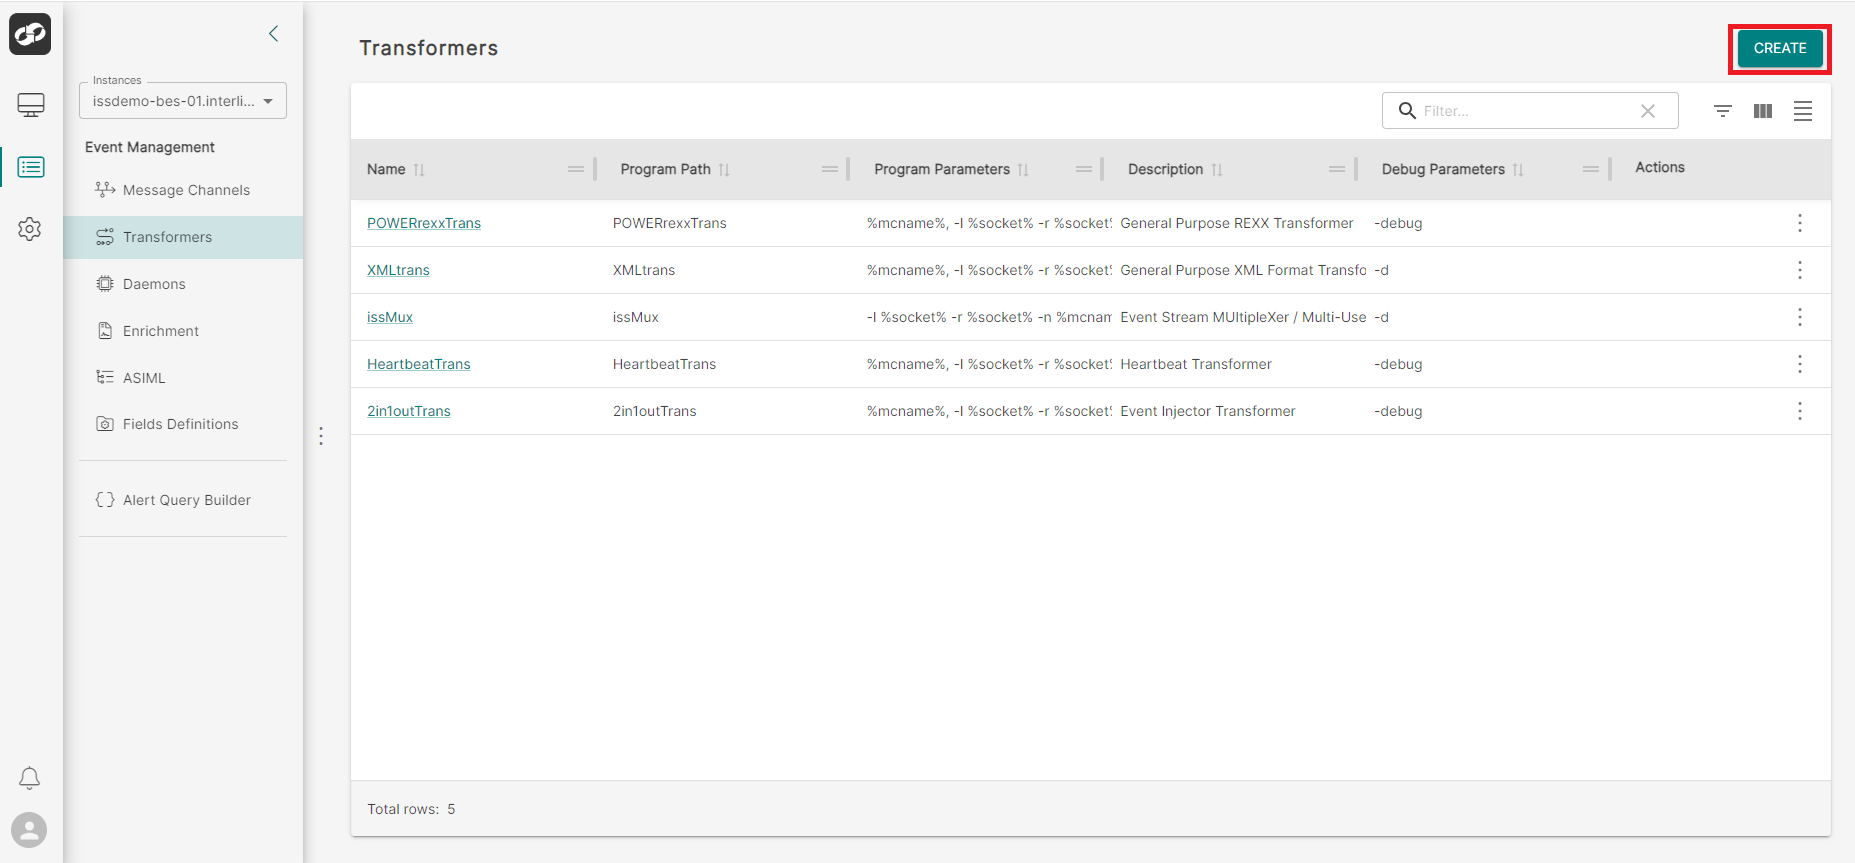
Task: Open Daemons menu item
Action: tap(183, 284)
